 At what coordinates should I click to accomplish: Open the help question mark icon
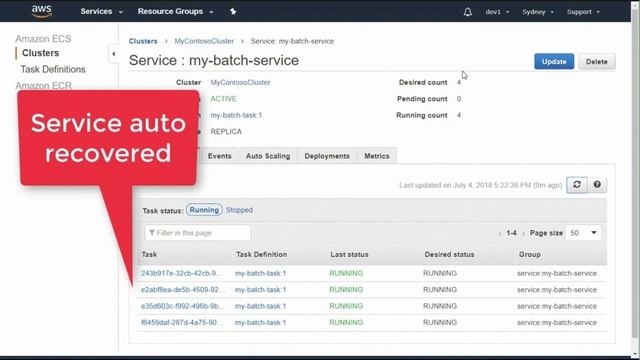(x=597, y=184)
